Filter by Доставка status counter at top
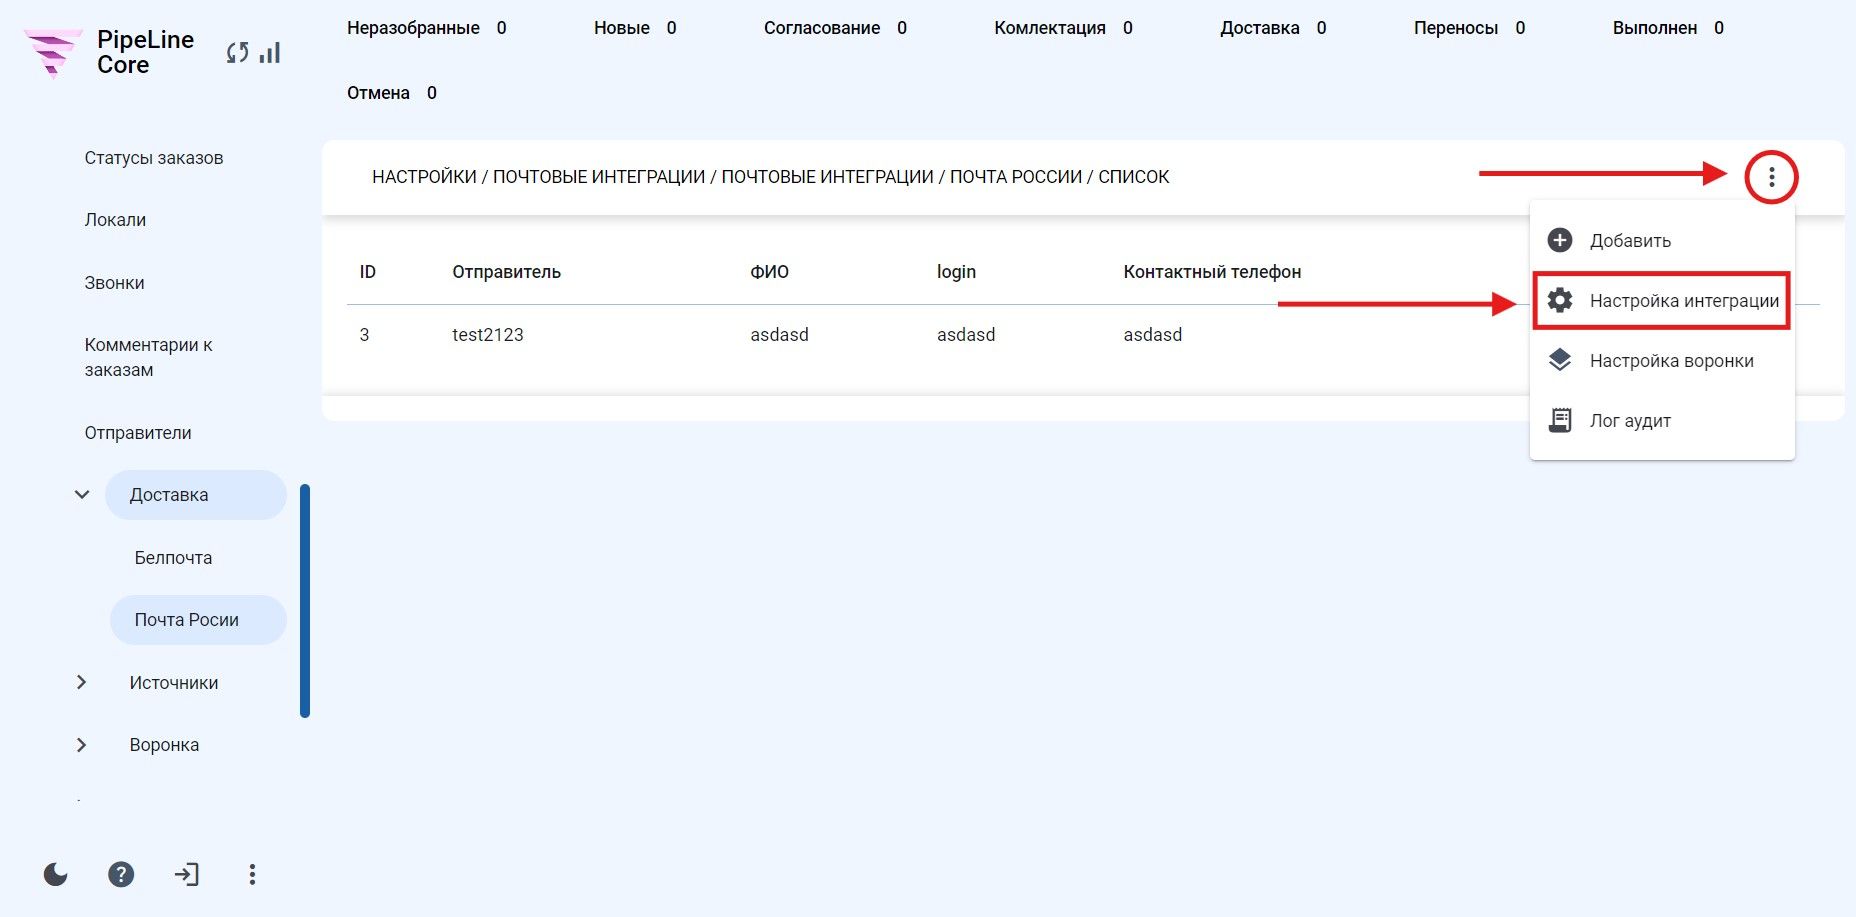This screenshot has width=1856, height=917. click(x=1273, y=28)
